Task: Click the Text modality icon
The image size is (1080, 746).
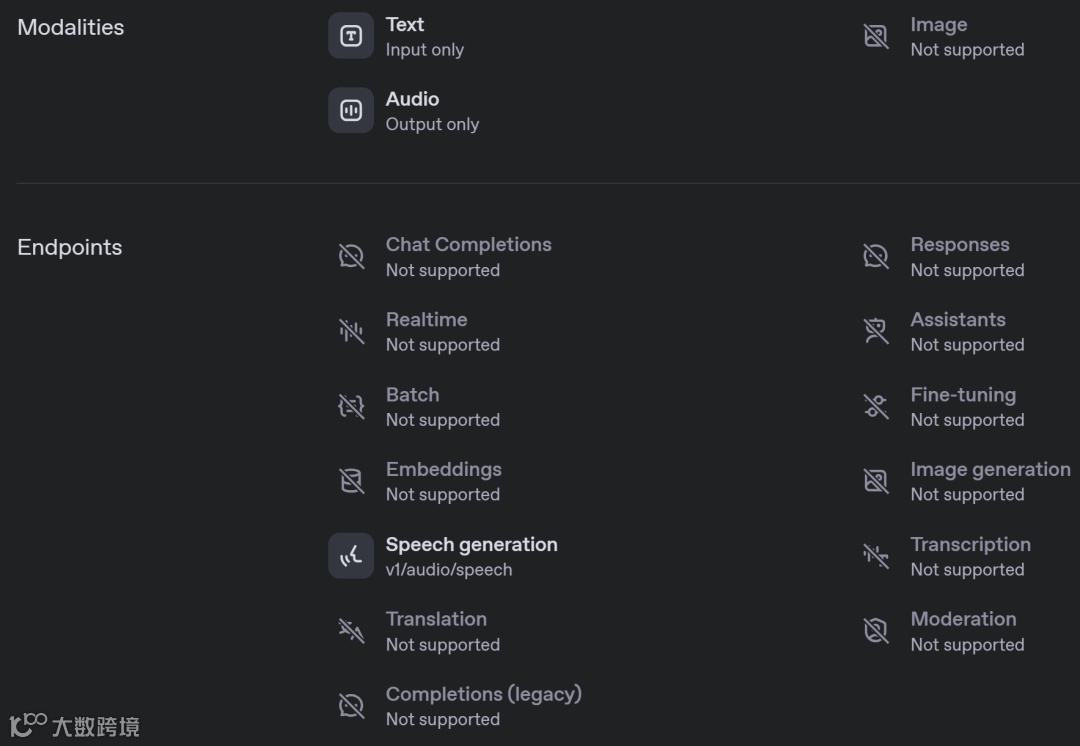Action: pos(351,36)
